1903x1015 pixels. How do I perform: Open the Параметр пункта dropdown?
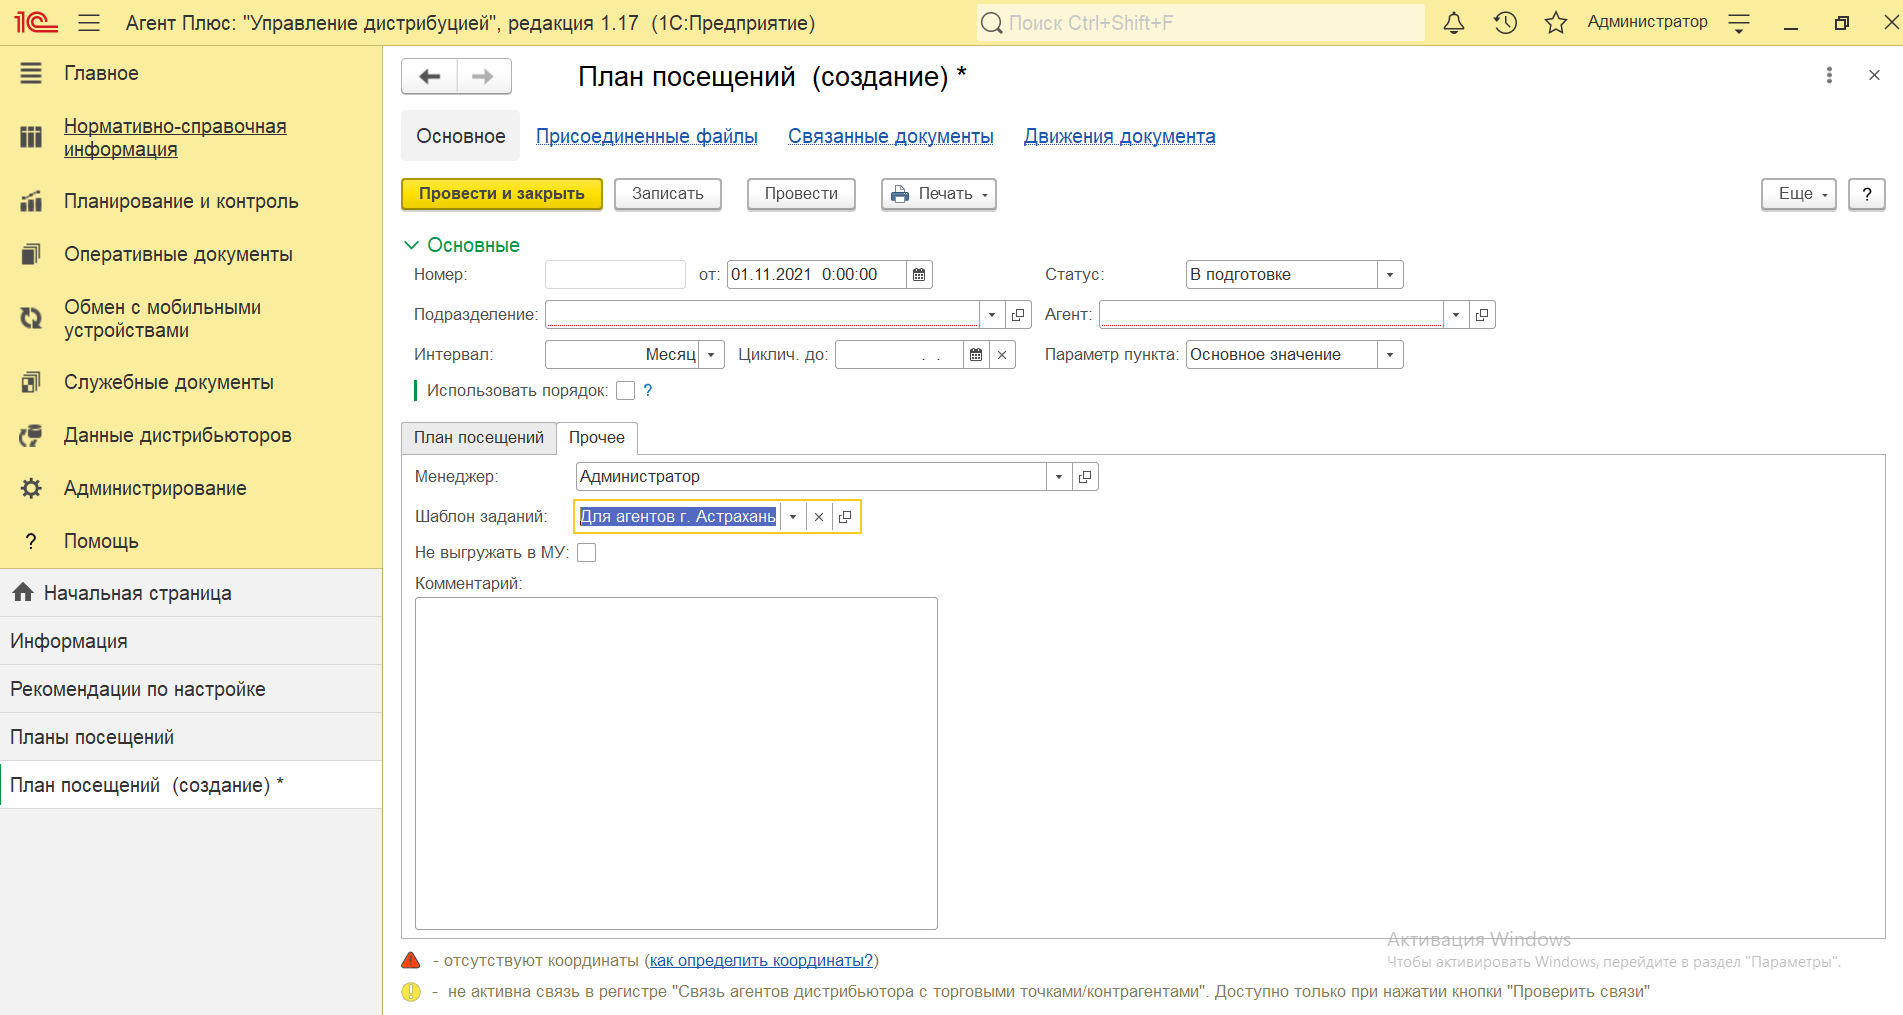[1390, 354]
